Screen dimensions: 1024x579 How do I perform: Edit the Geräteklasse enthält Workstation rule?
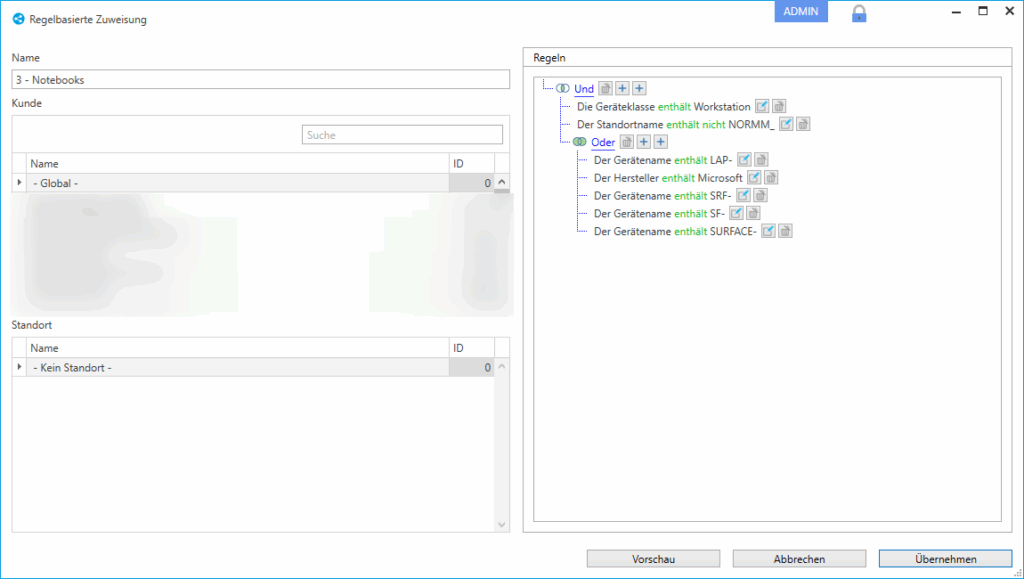[762, 106]
